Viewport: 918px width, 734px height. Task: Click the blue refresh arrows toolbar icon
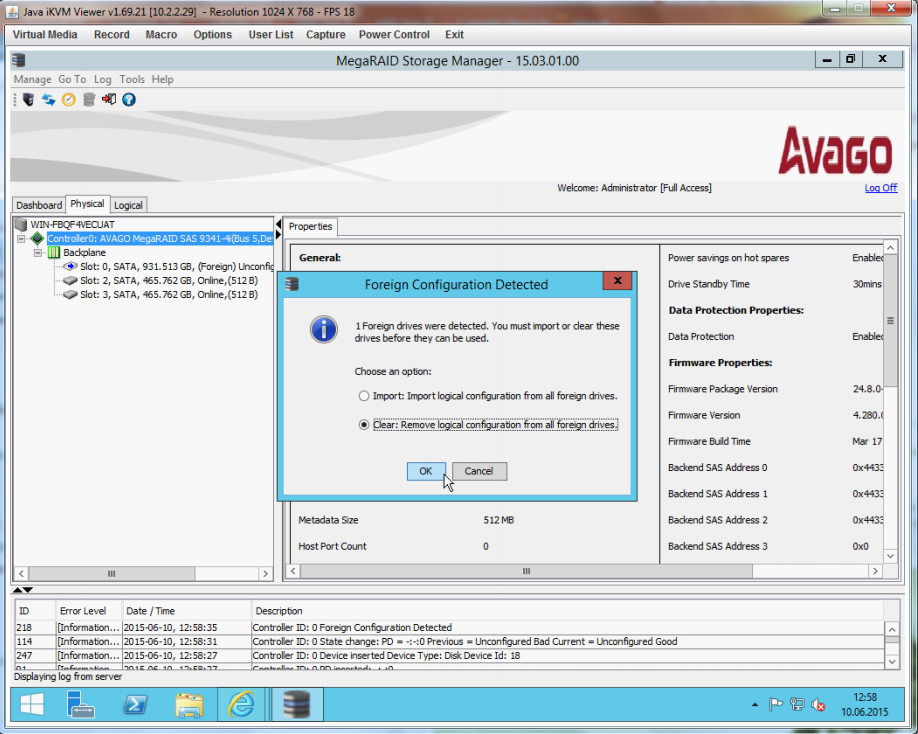[x=48, y=99]
